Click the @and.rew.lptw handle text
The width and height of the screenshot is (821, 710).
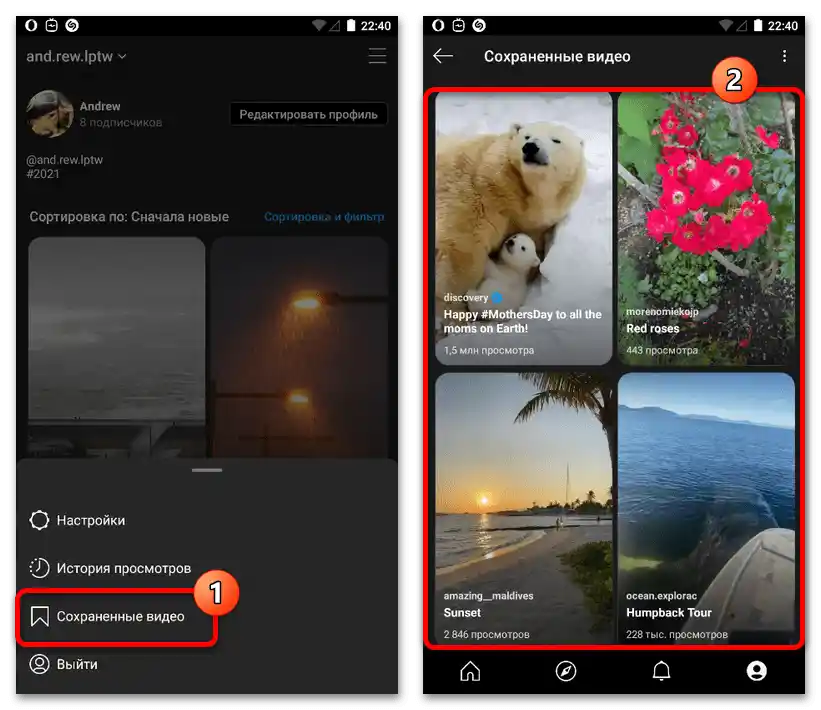coord(64,160)
